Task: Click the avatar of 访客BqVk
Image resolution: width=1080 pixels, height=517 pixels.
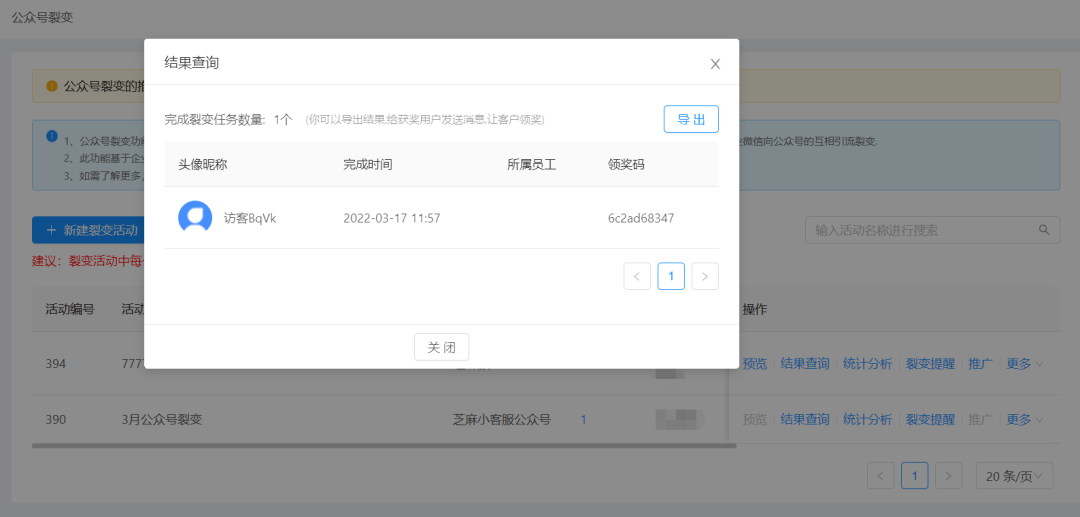Action: (195, 218)
